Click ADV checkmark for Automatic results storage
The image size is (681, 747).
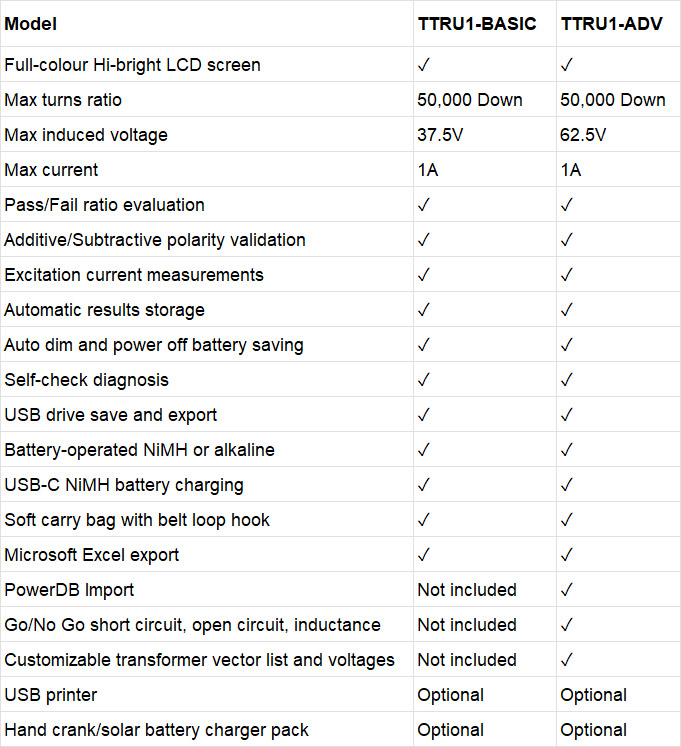[567, 310]
